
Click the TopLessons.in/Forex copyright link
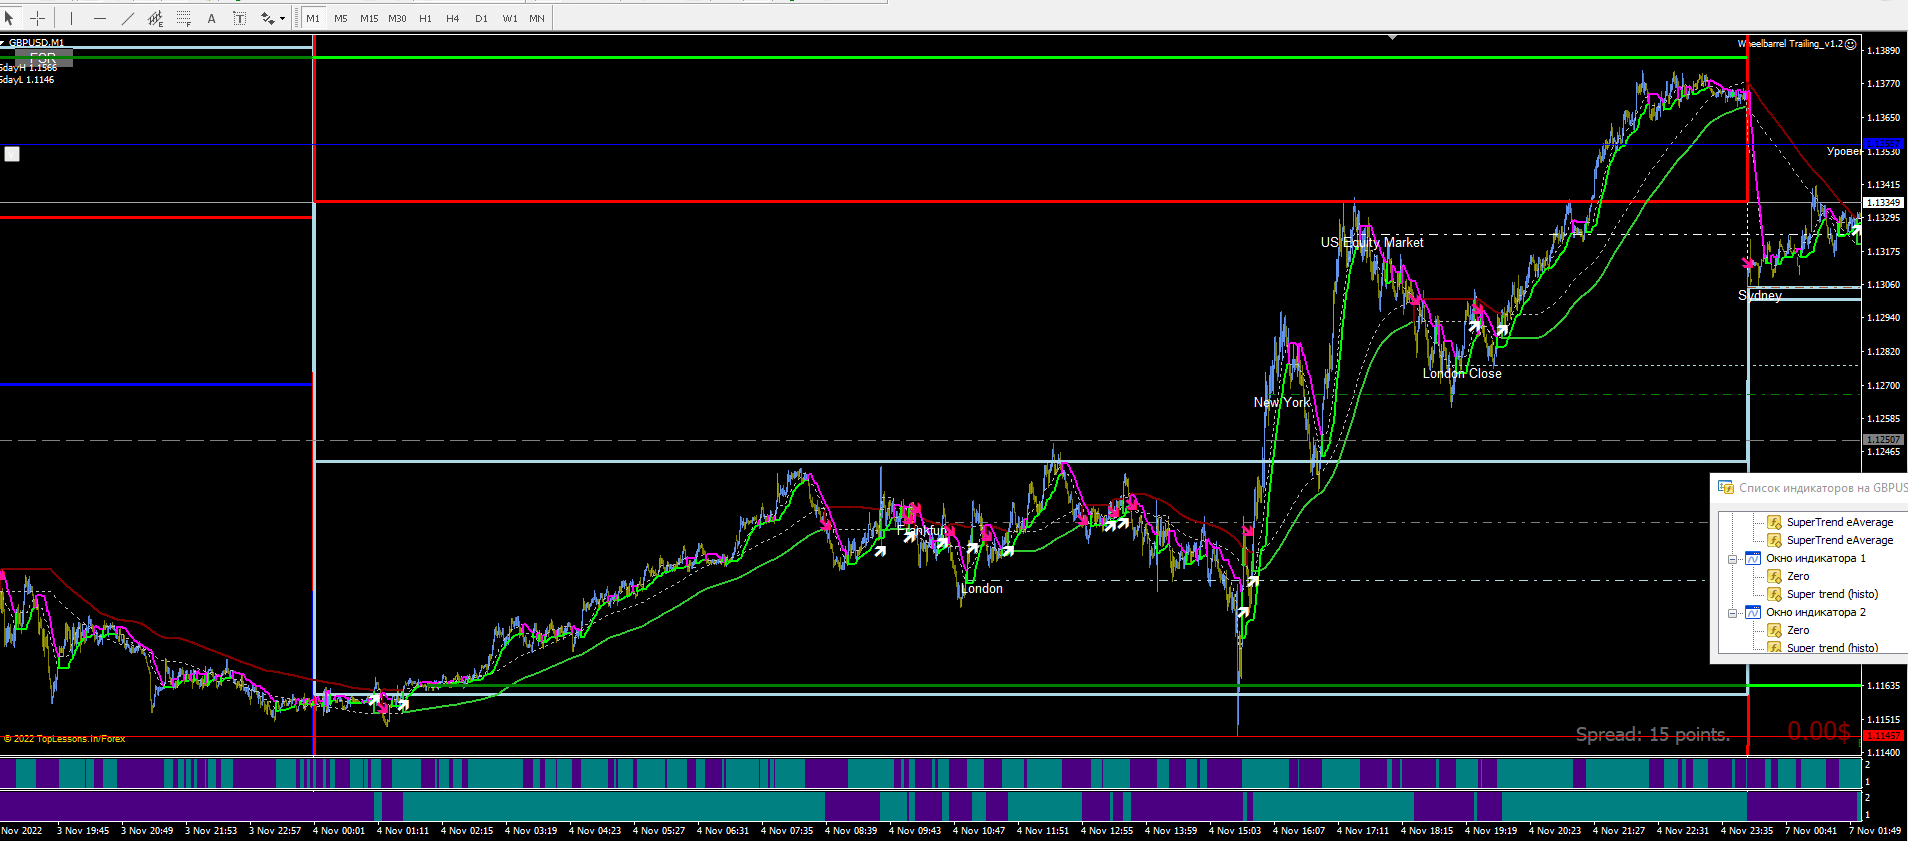65,739
